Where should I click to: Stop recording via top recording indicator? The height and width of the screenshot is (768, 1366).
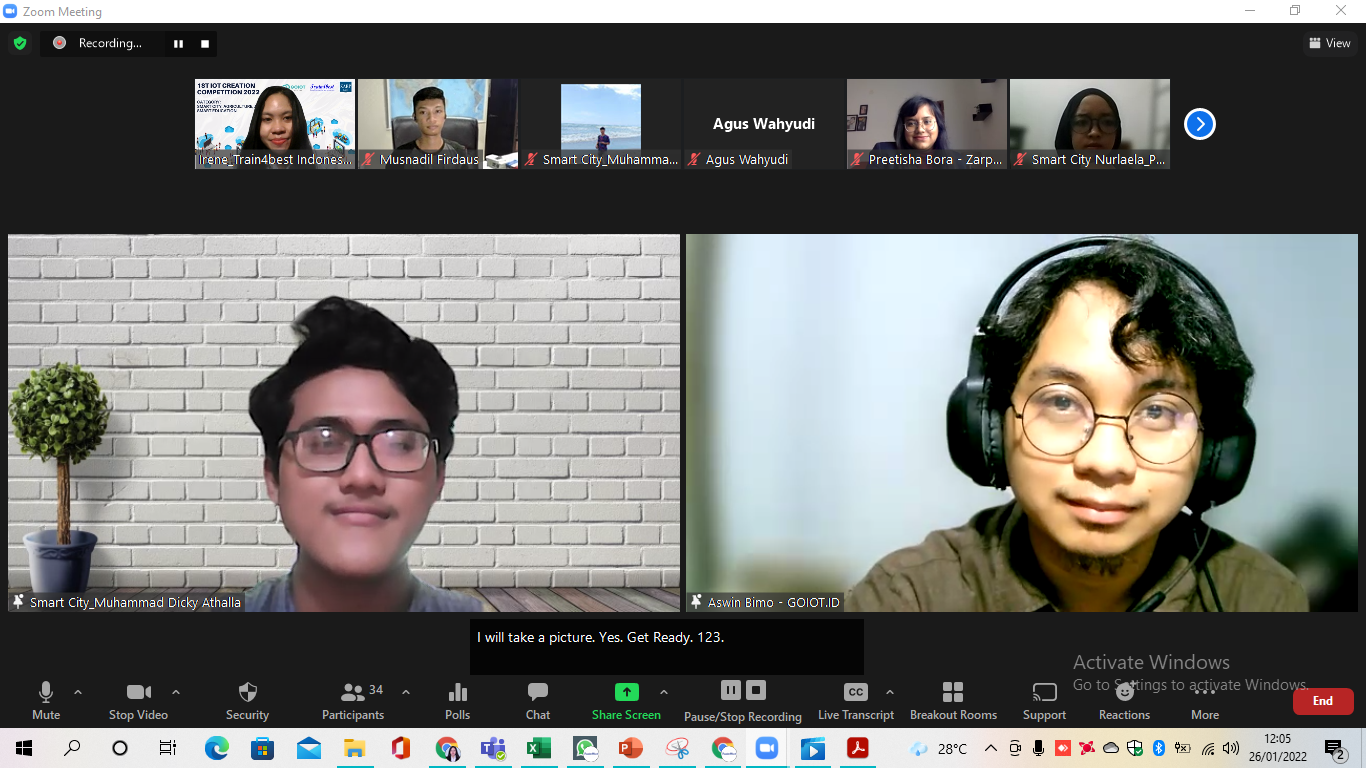tap(205, 43)
